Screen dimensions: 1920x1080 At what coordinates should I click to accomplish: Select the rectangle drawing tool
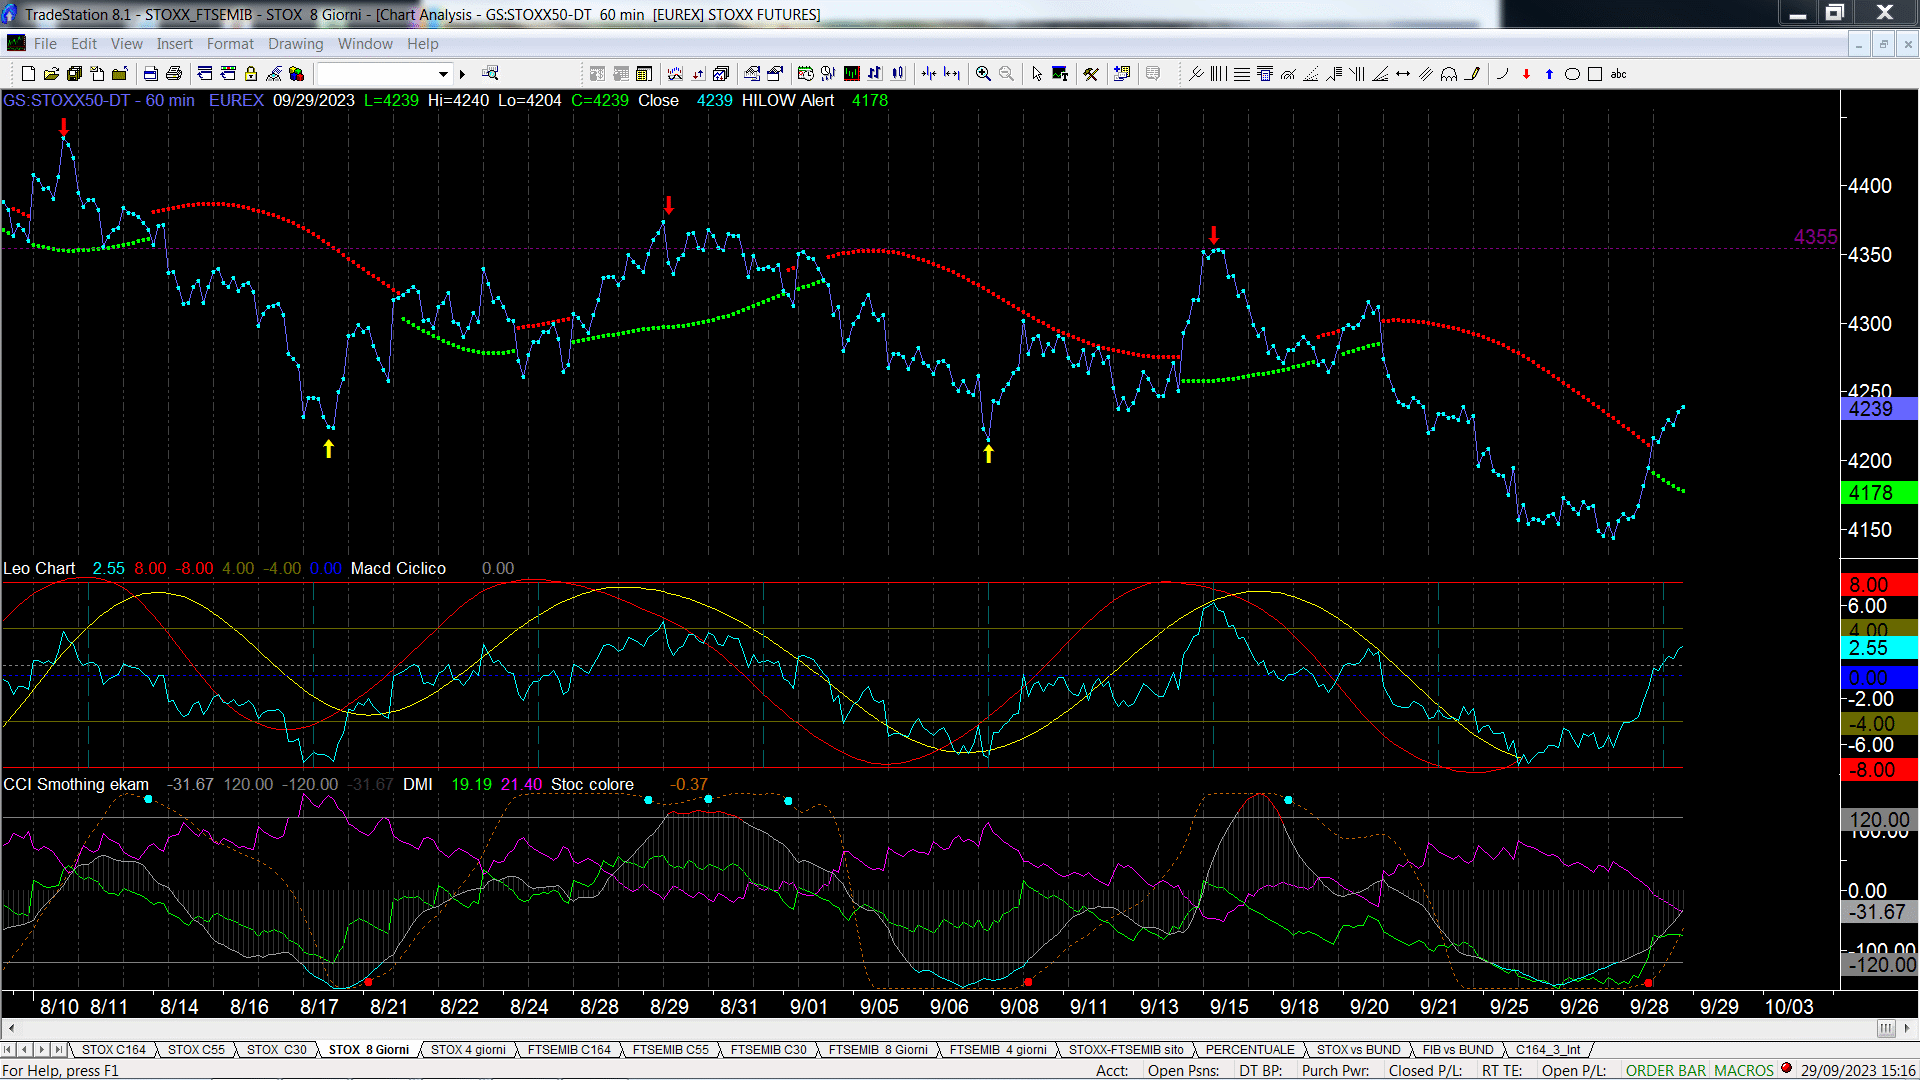[x=1595, y=74]
